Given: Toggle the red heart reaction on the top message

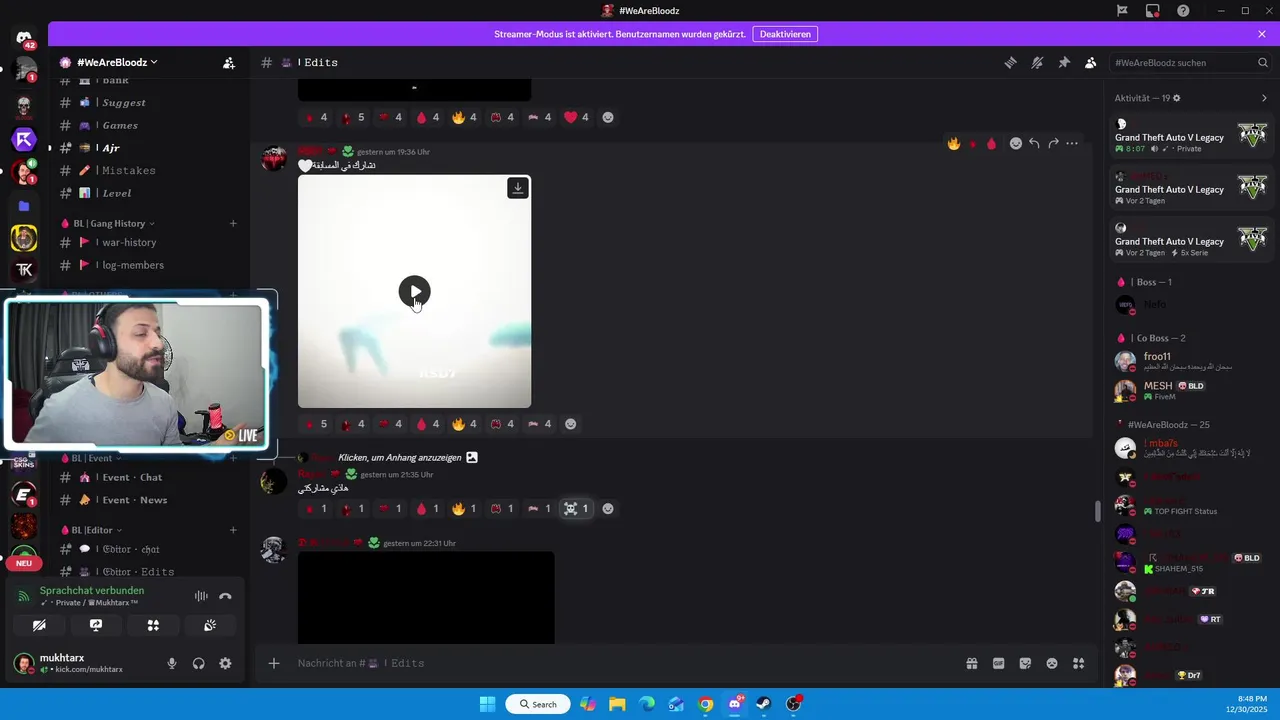Looking at the screenshot, I should coord(576,117).
